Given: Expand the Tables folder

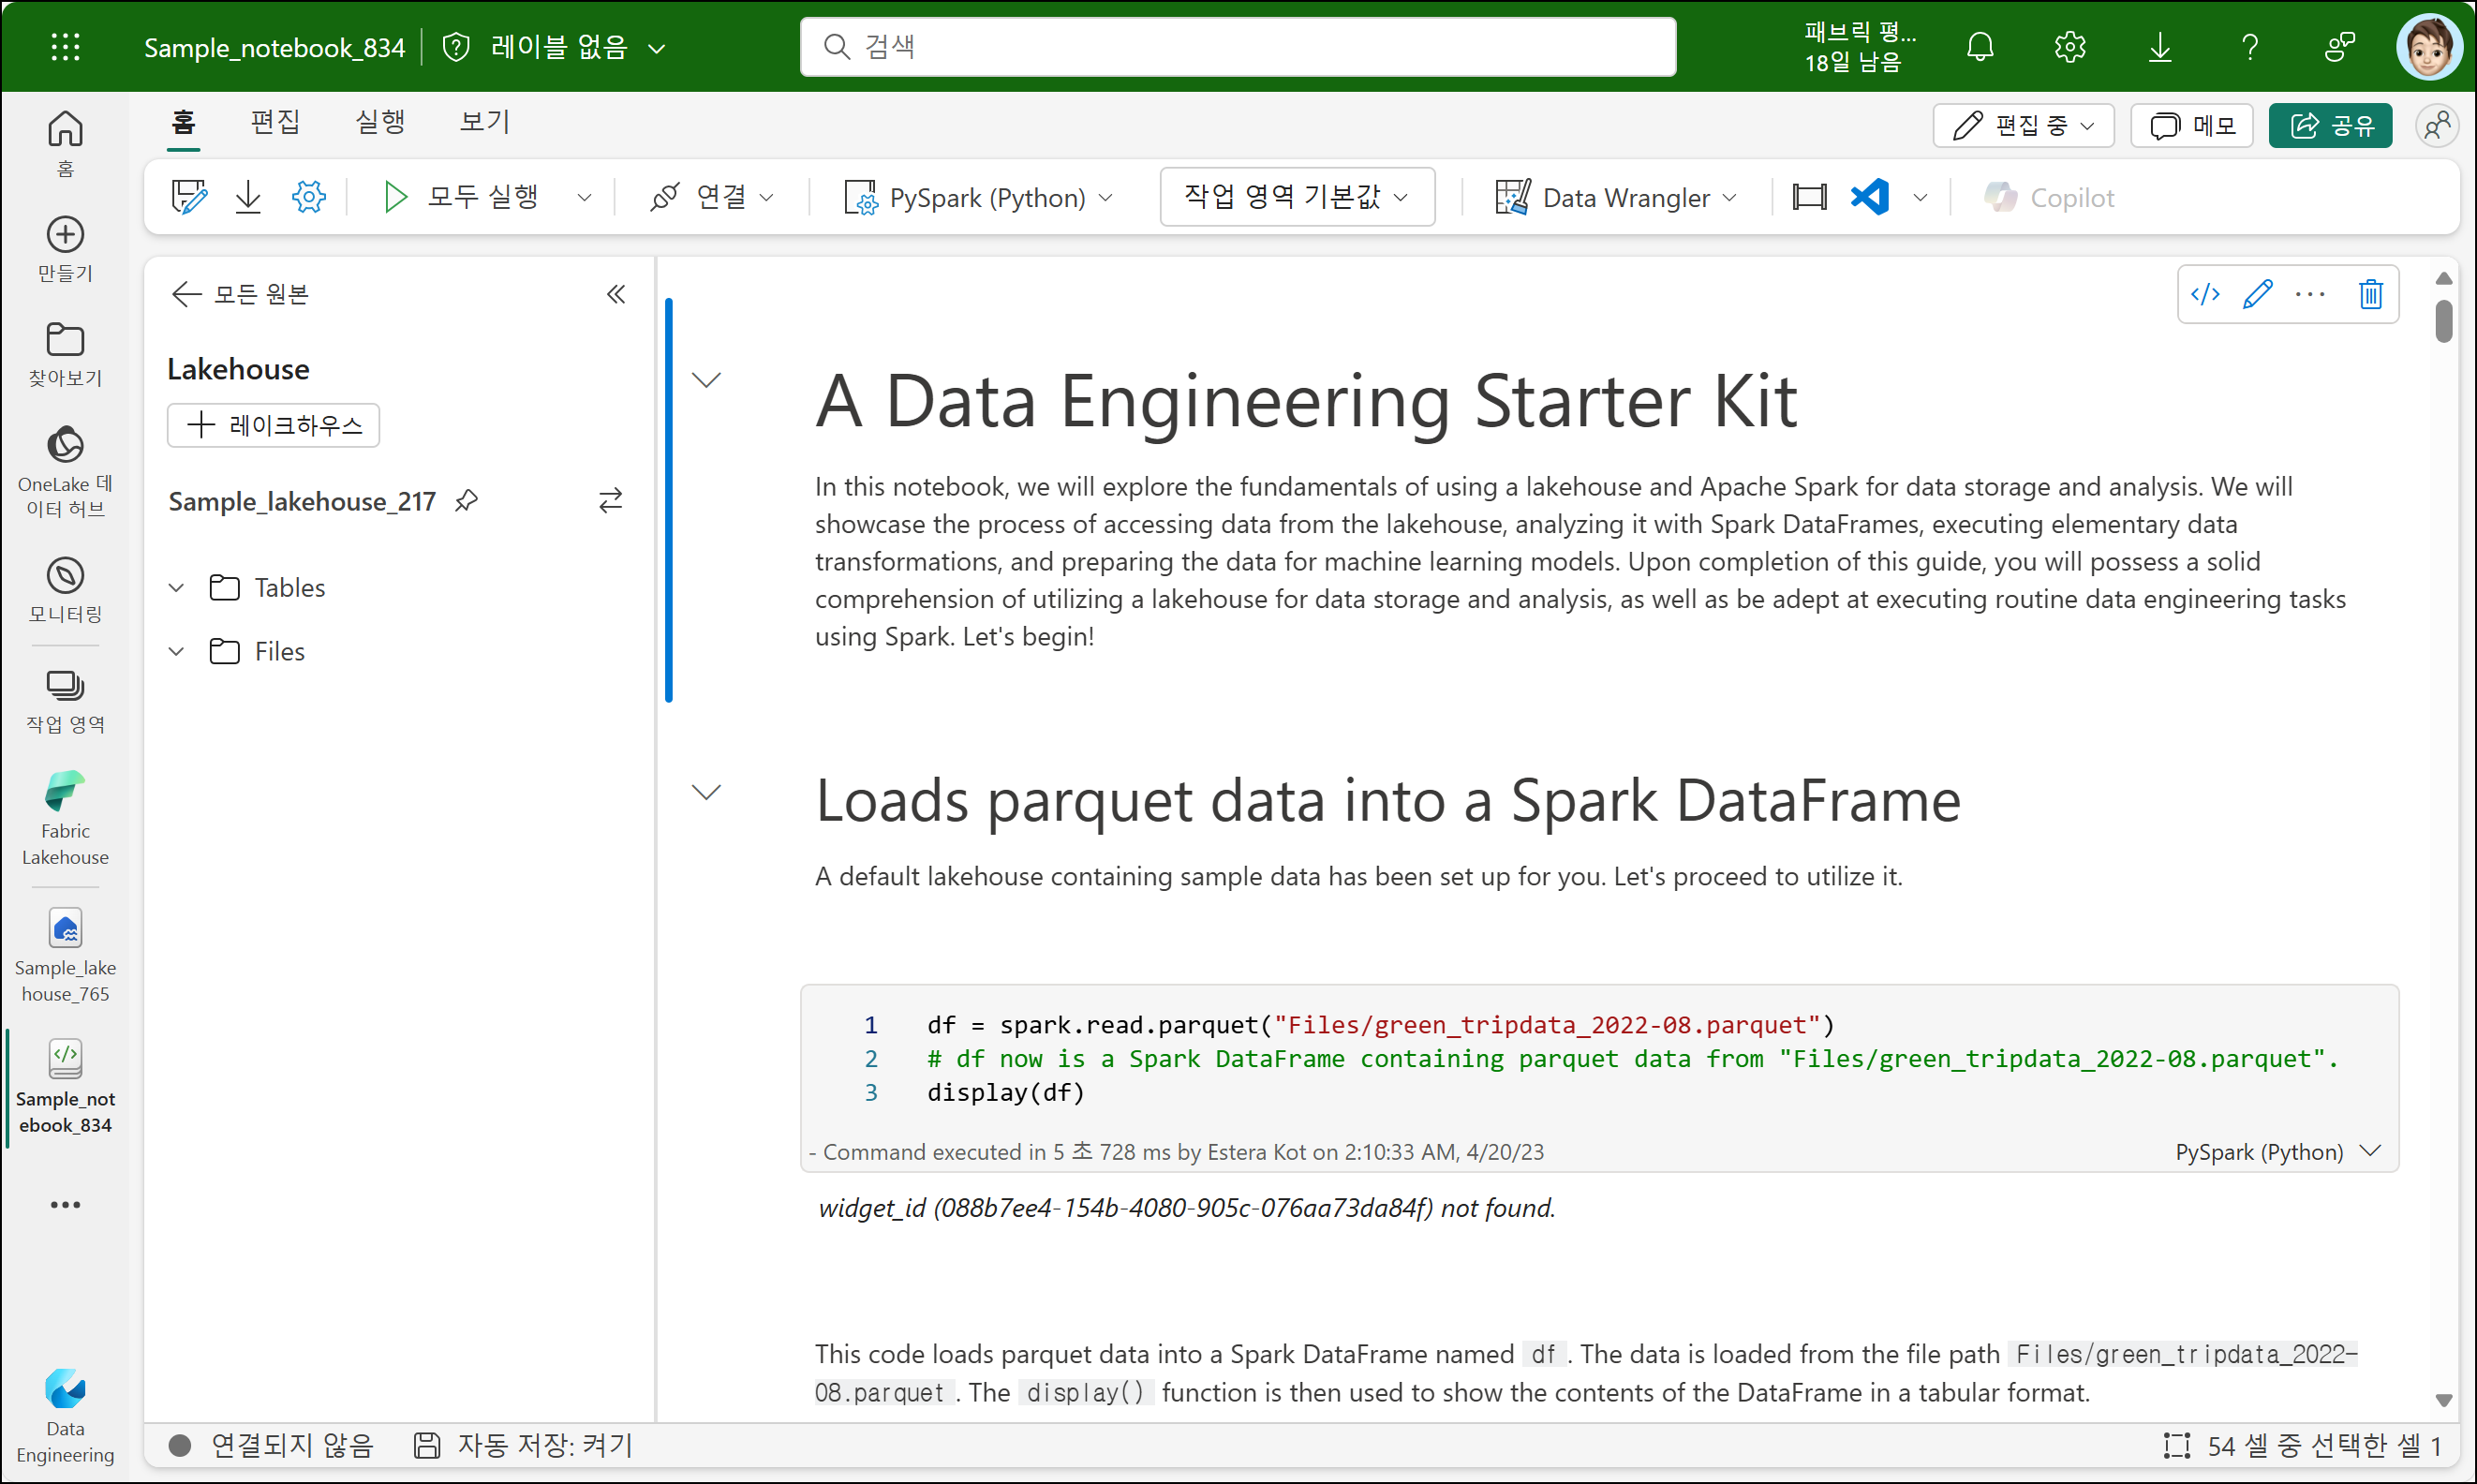Looking at the screenshot, I should (x=177, y=588).
